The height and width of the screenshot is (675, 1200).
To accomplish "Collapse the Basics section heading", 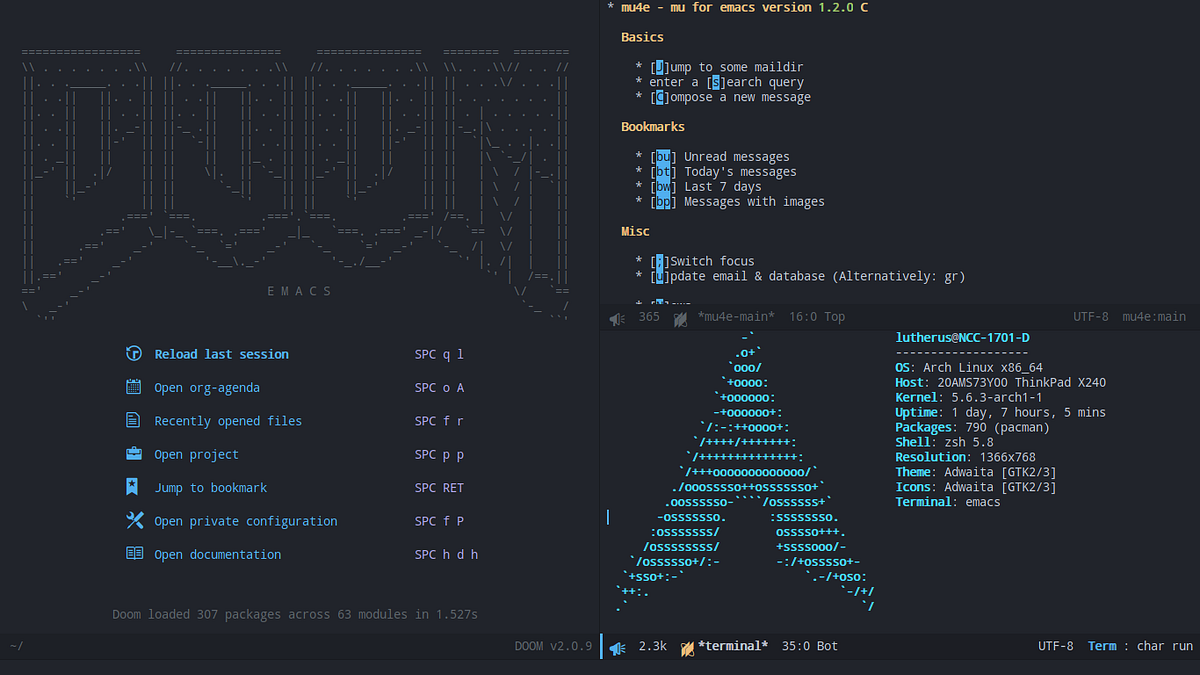I will [x=642, y=36].
